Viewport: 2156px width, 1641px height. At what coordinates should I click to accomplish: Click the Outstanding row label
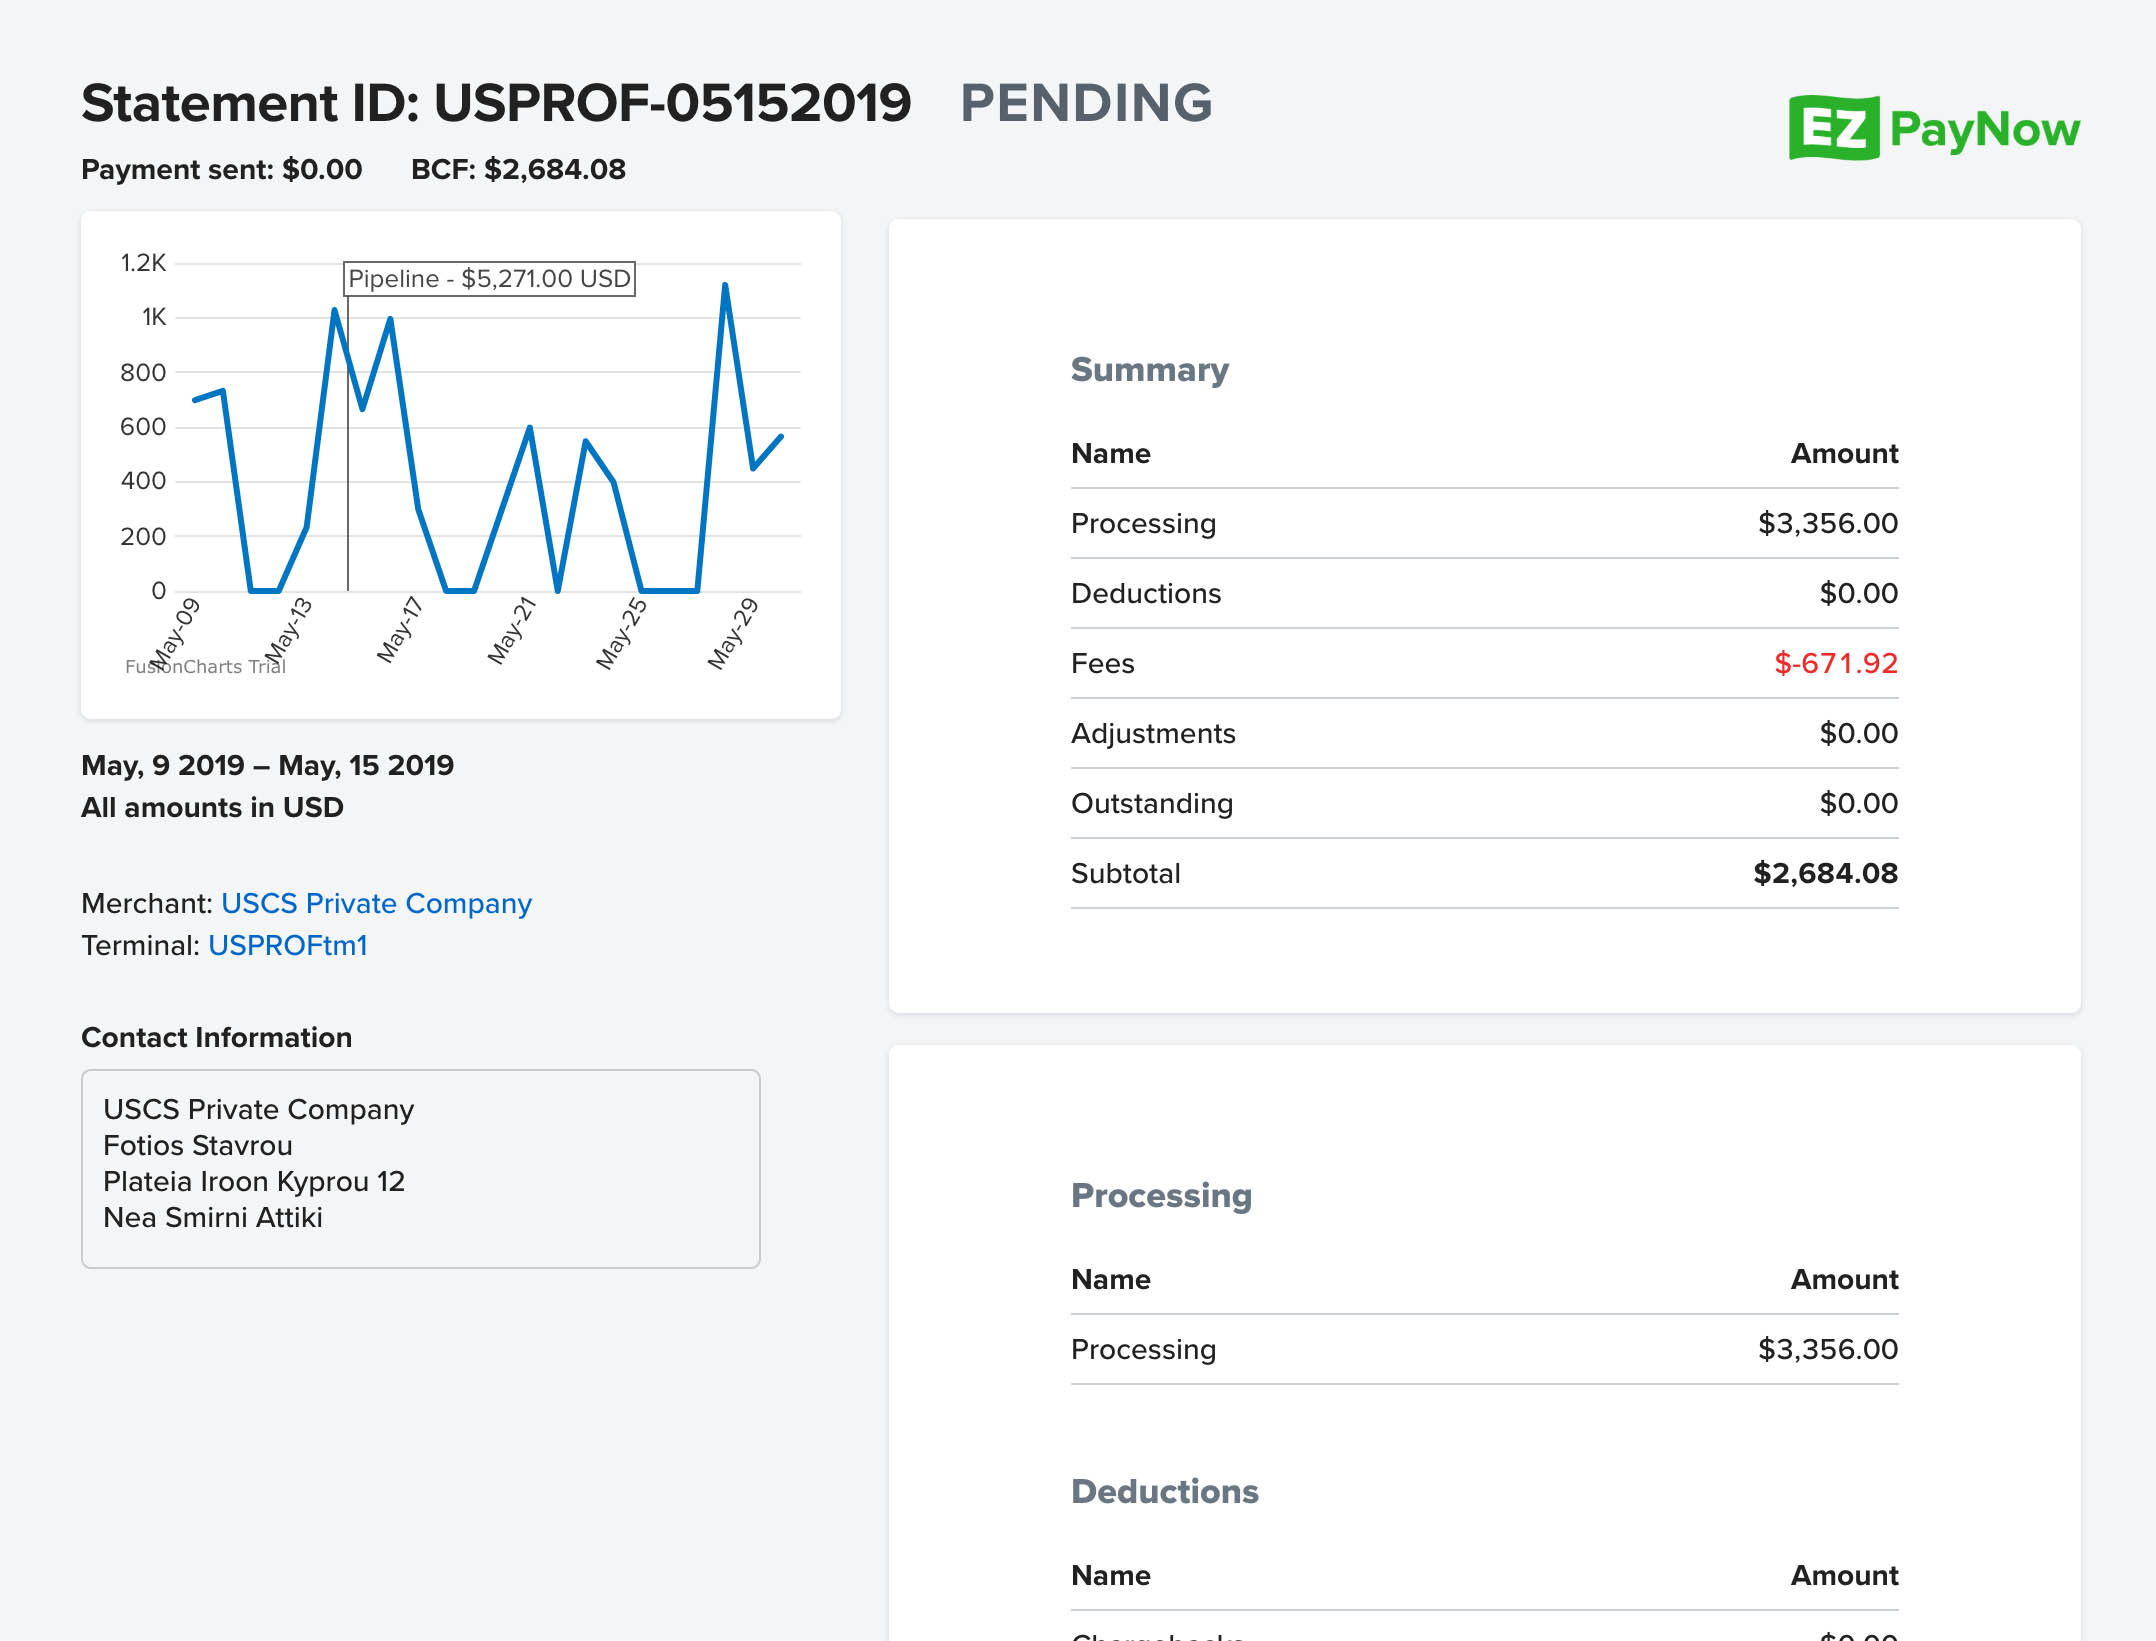click(x=1152, y=803)
